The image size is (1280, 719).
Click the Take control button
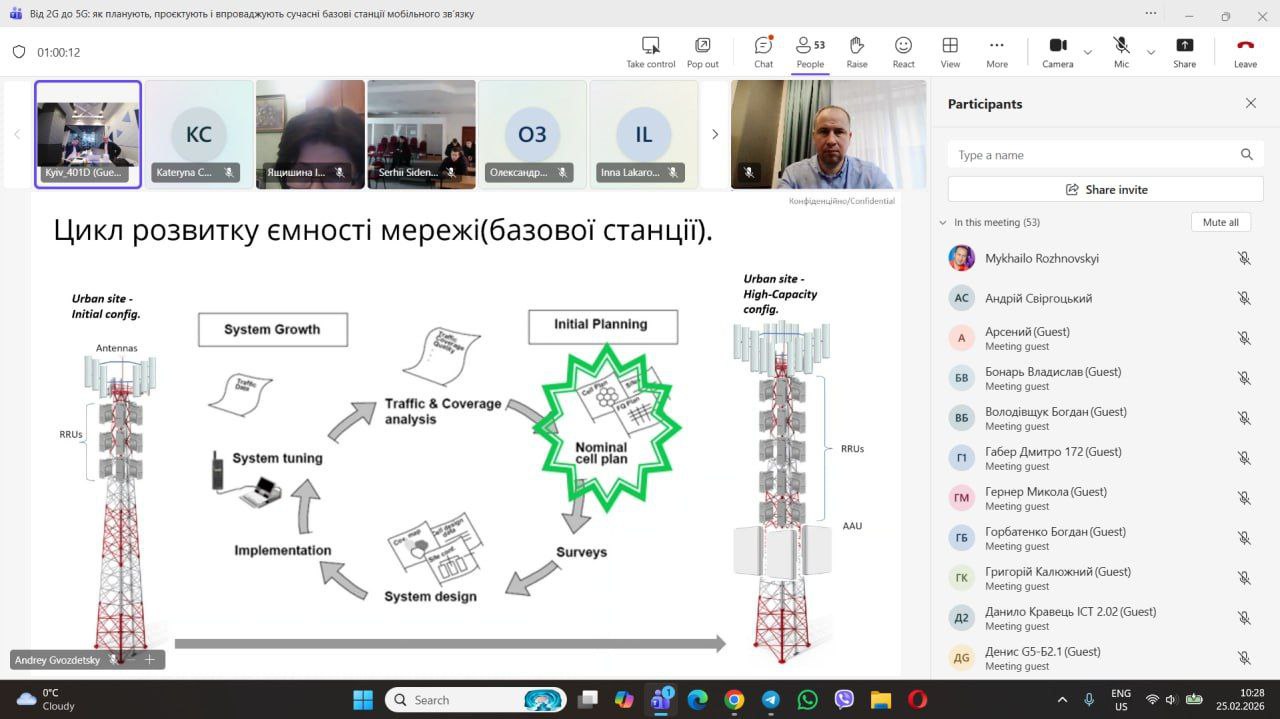coord(650,51)
